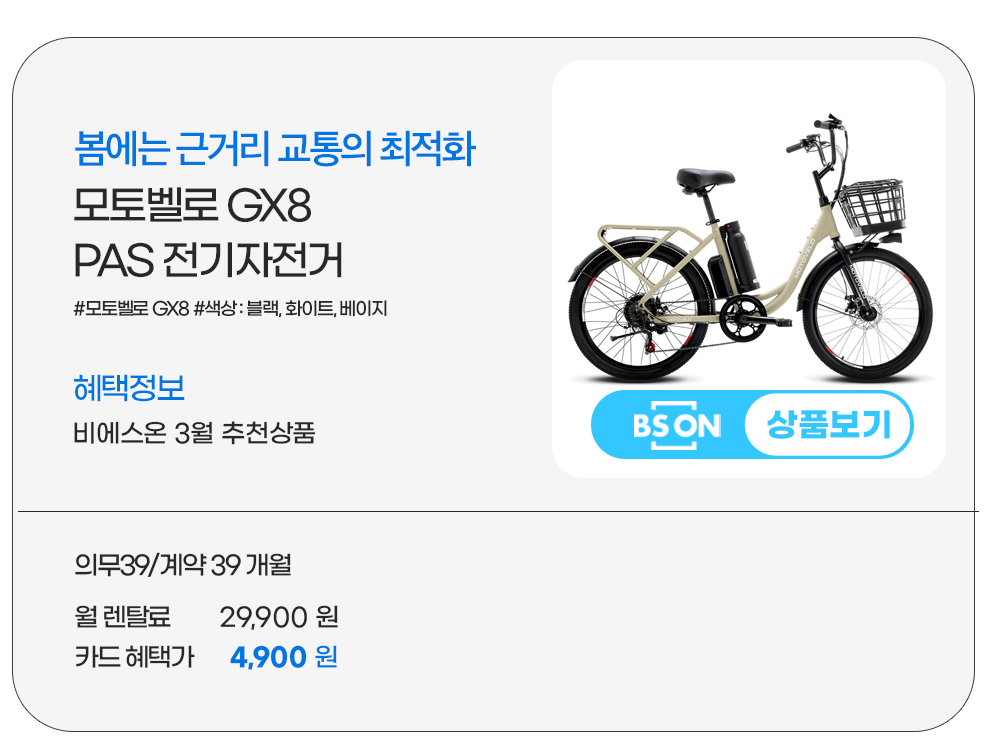Click the 비에스온 3월 추천상품 text
Screen dimensions: 1000x754
pyautogui.click(x=194, y=434)
